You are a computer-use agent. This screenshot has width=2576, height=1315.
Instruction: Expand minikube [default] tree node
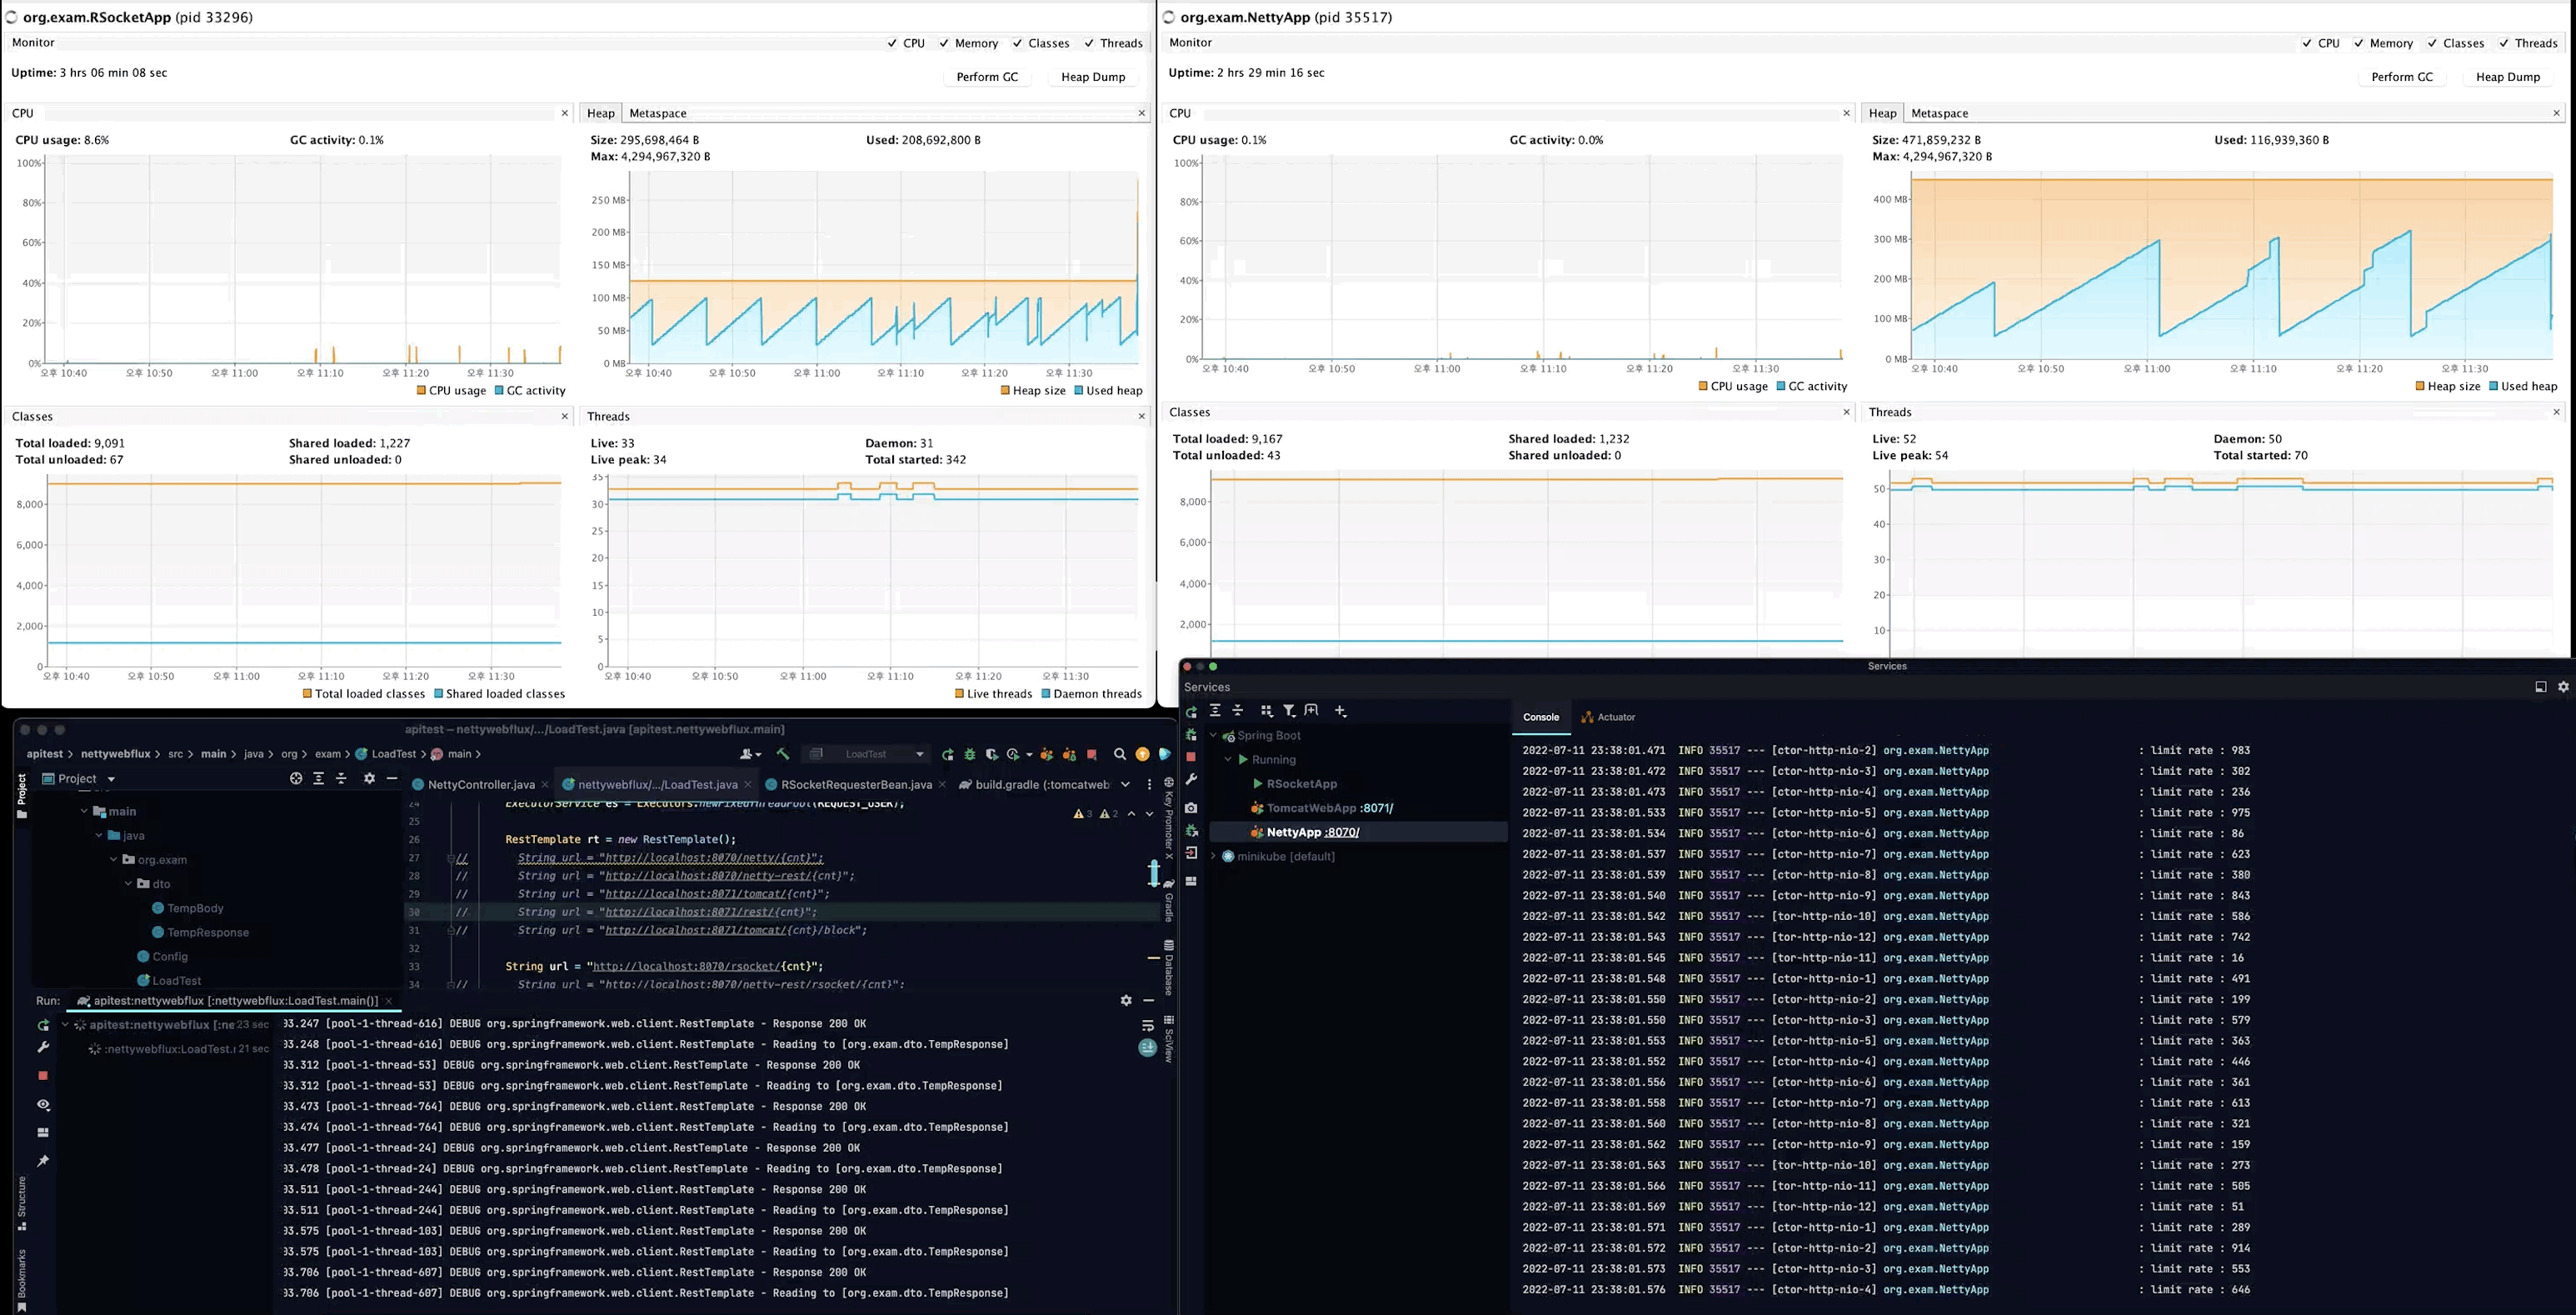click(x=1214, y=856)
